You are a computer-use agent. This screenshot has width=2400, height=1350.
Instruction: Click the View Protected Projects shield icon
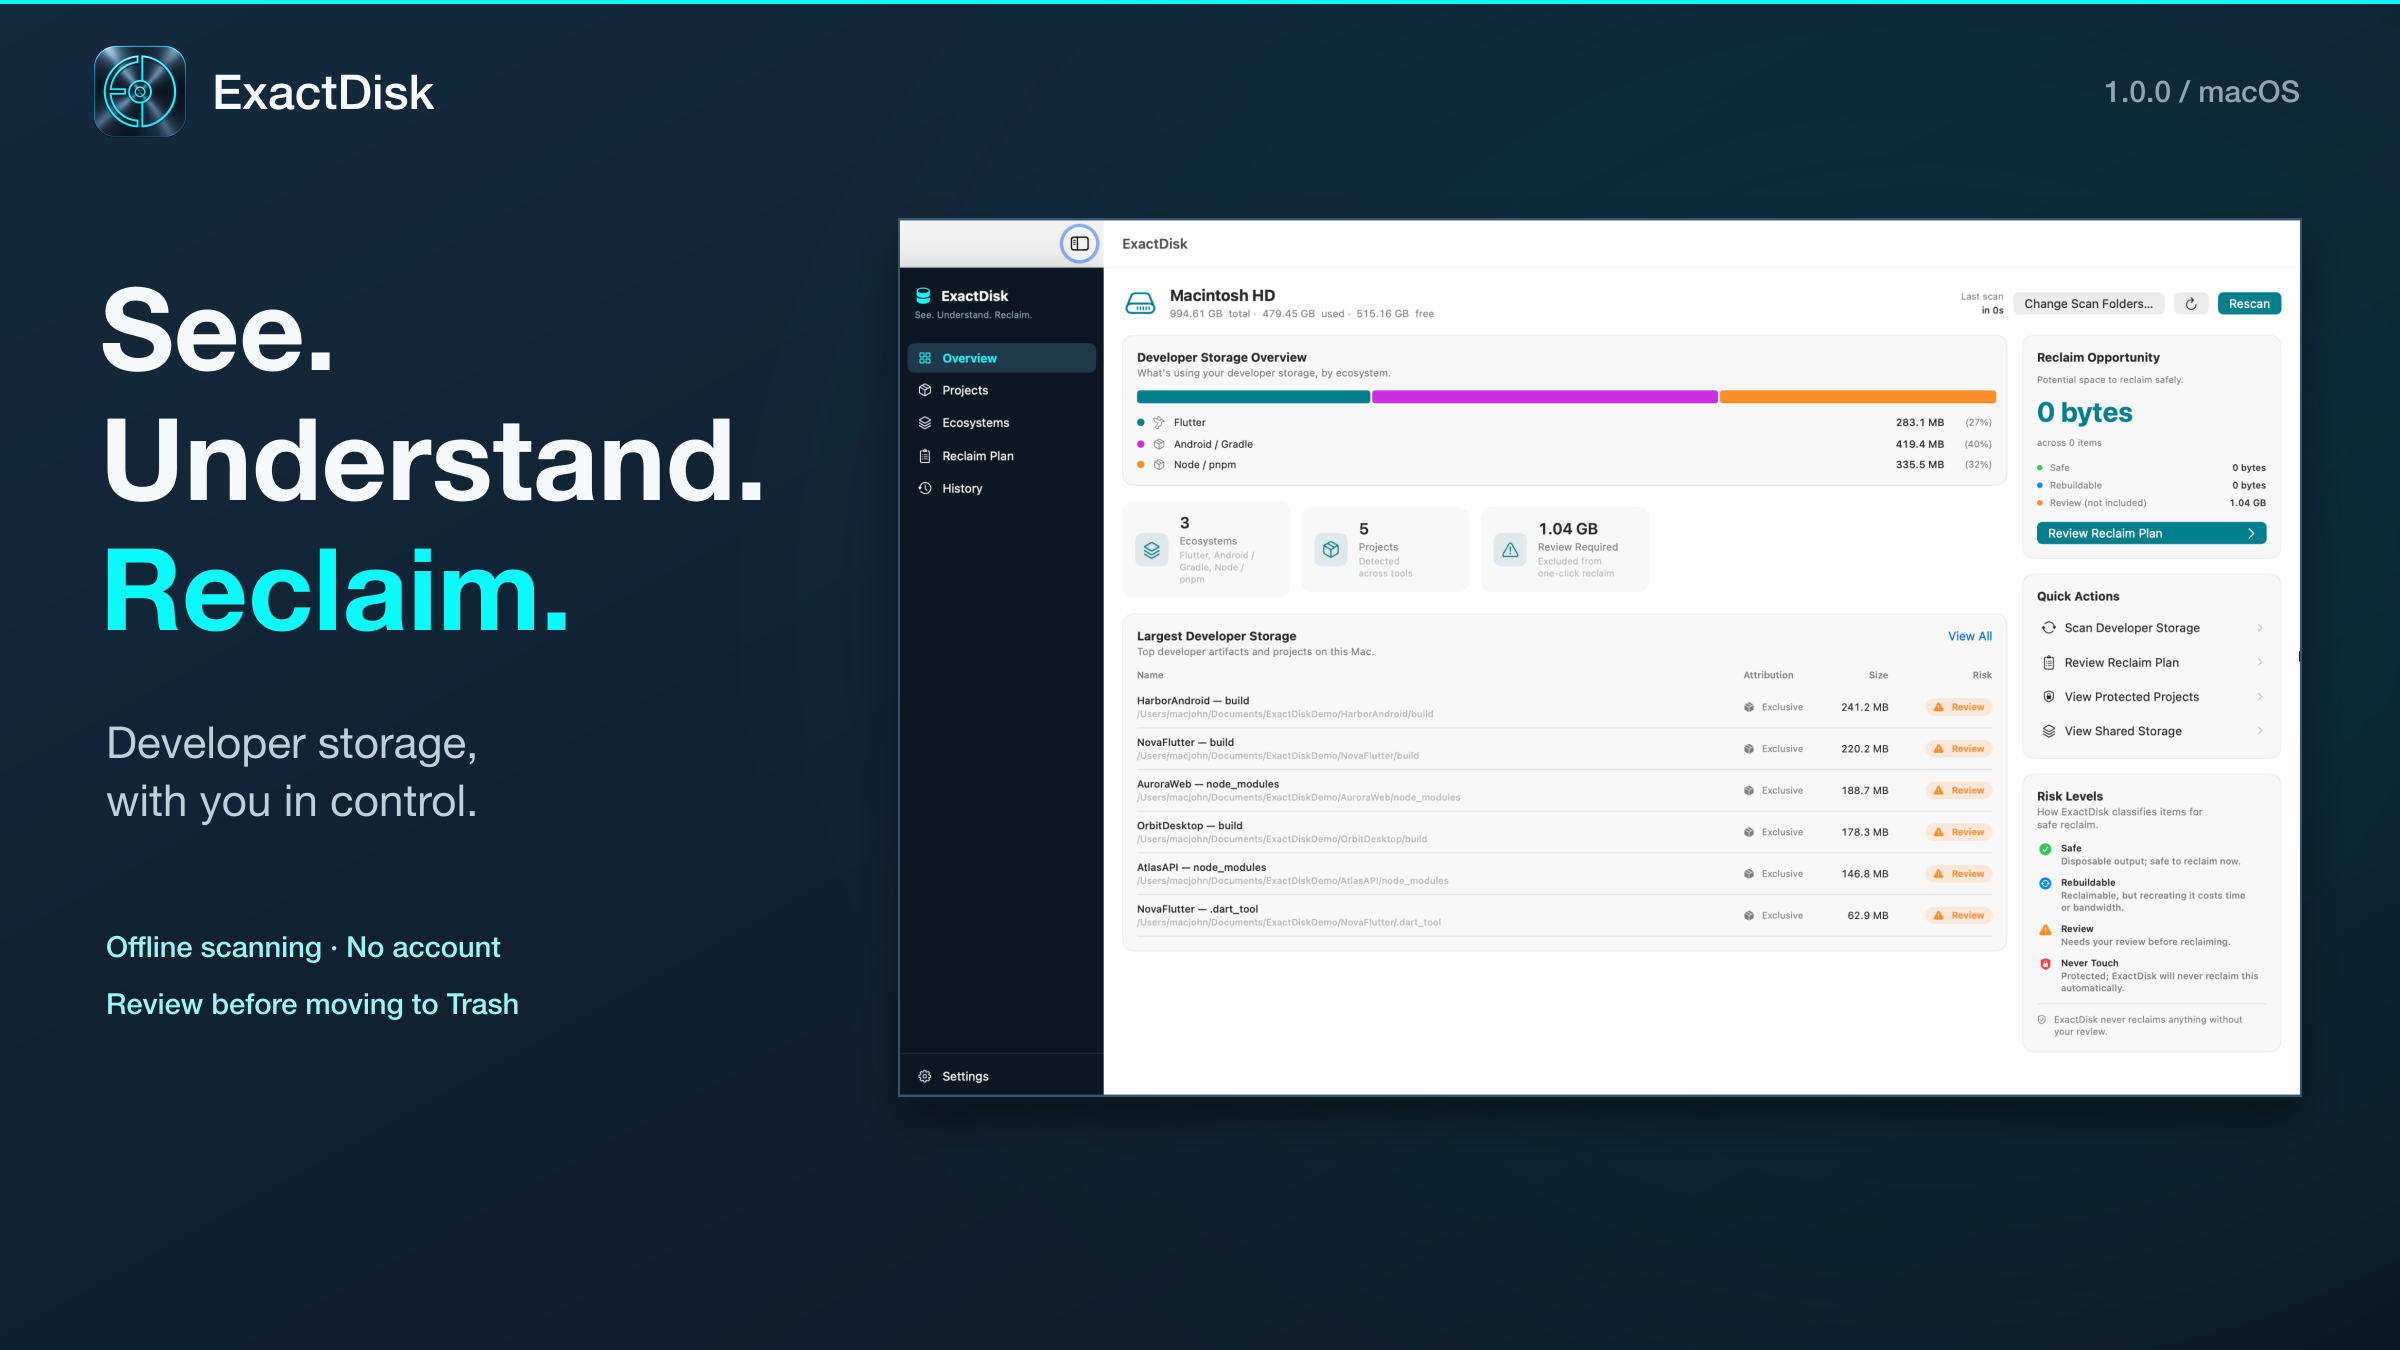point(2049,697)
